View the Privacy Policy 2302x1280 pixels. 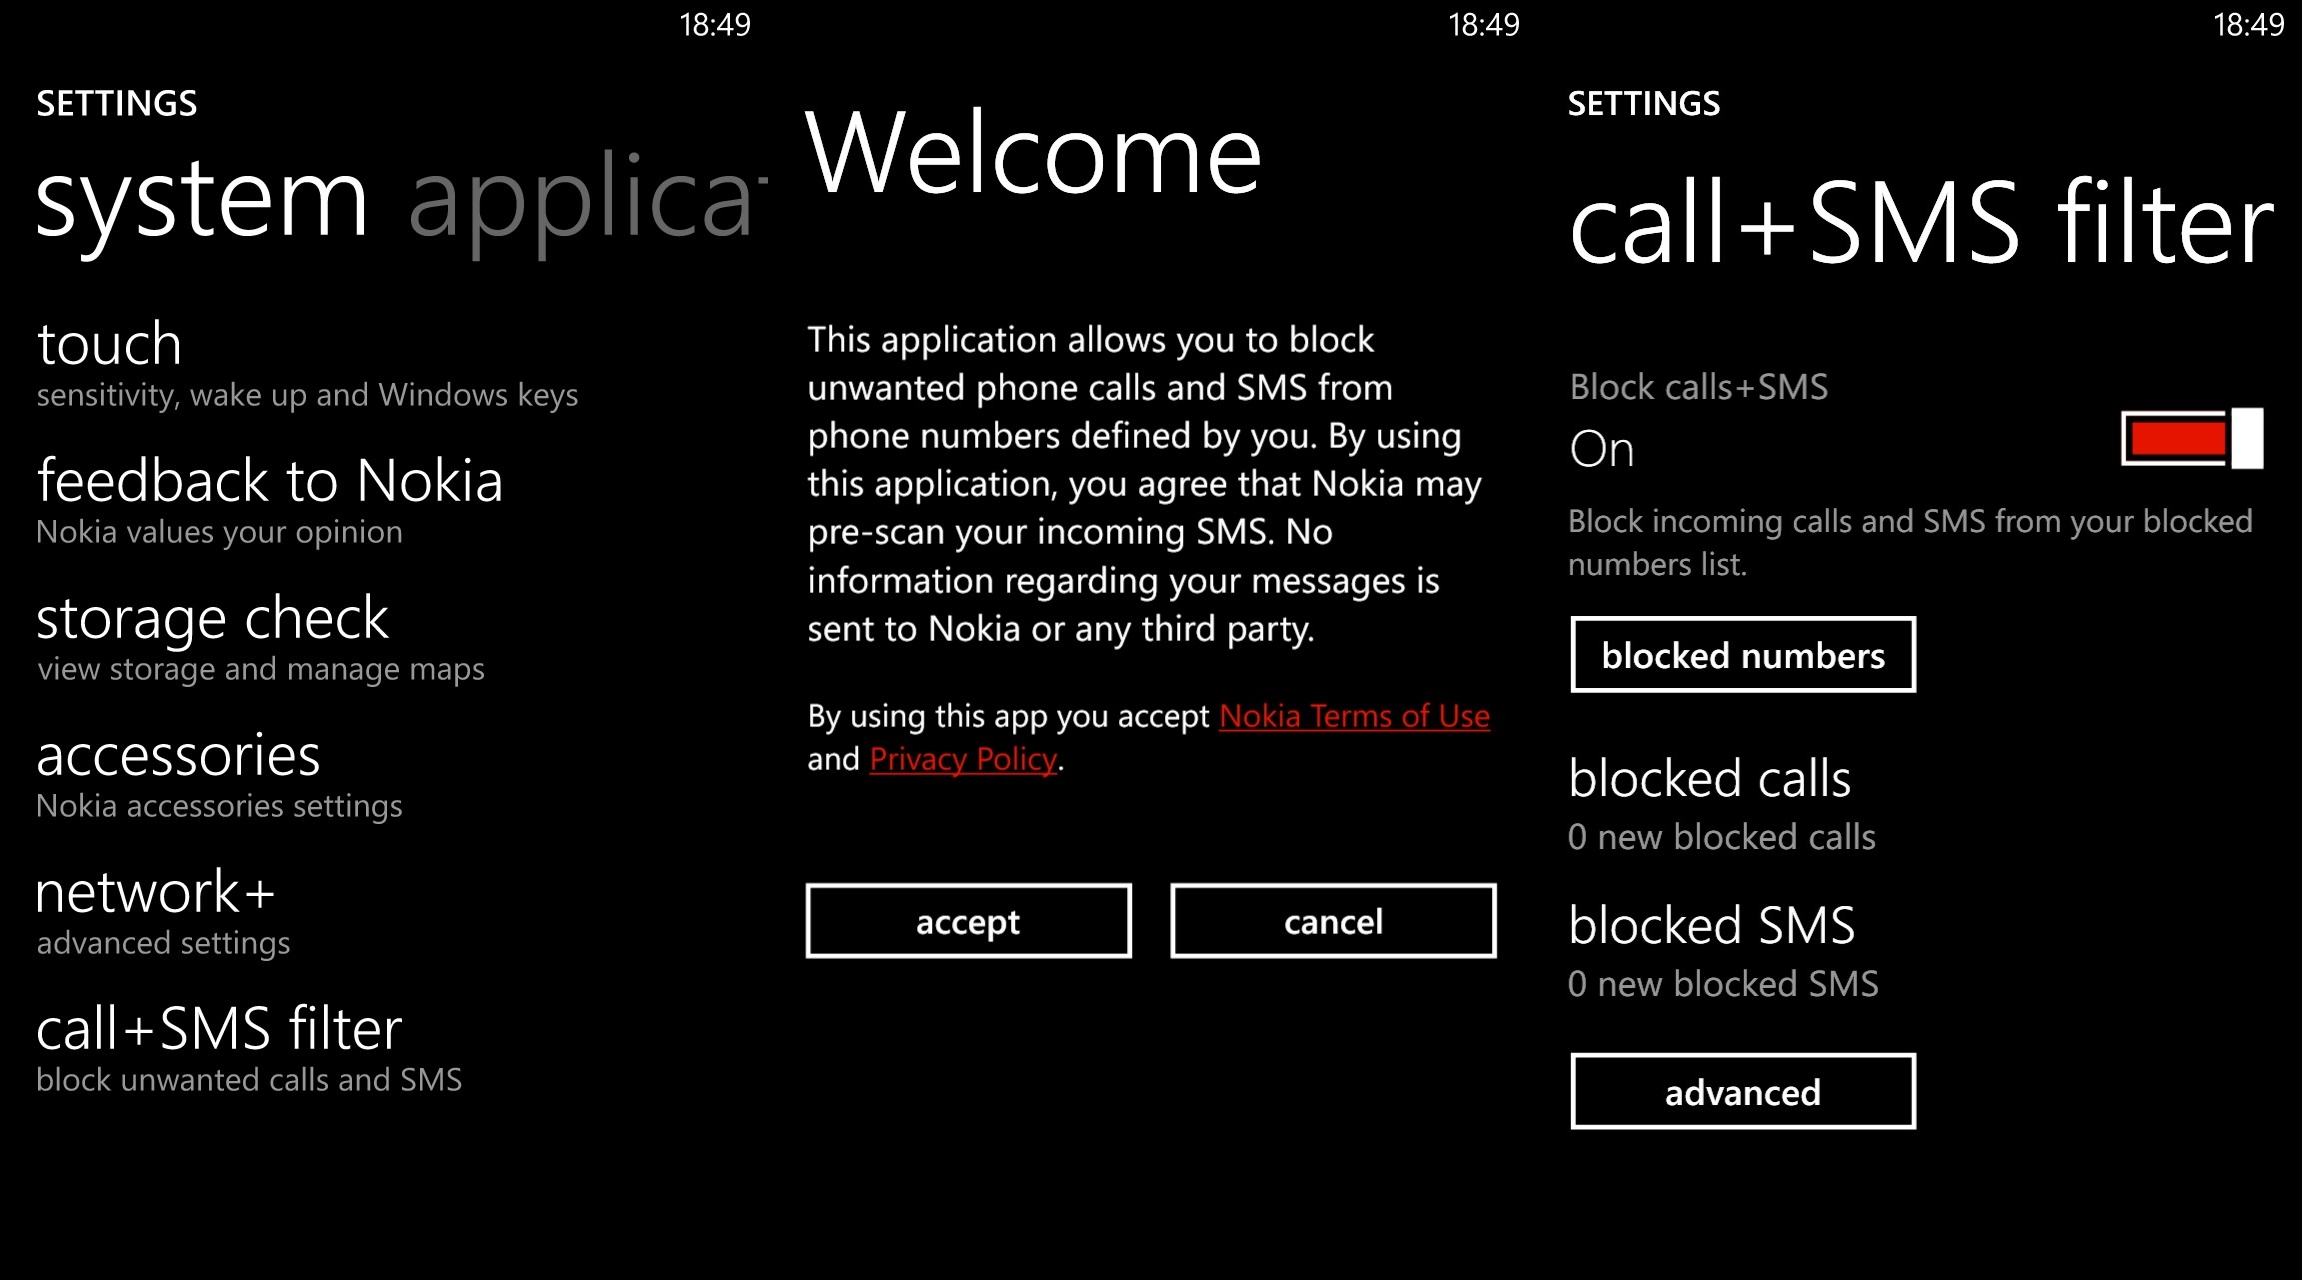pyautogui.click(x=962, y=759)
